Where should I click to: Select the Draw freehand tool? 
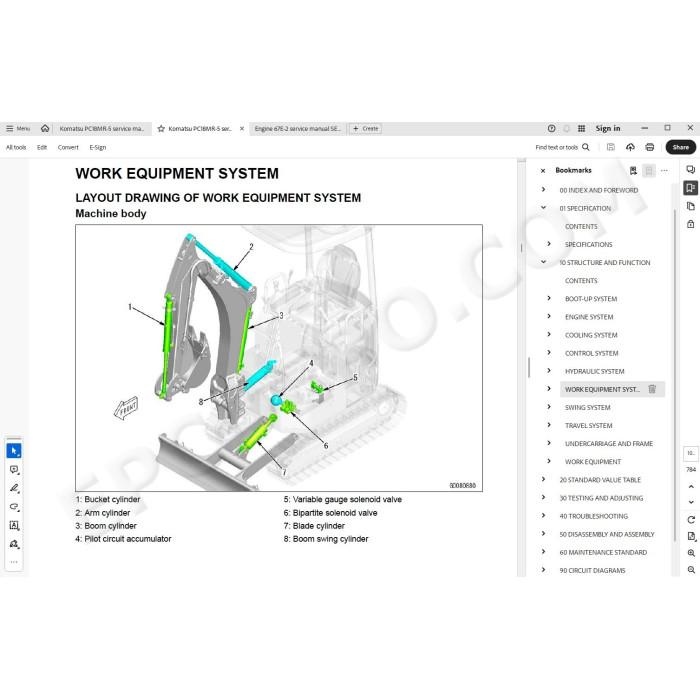click(x=14, y=507)
